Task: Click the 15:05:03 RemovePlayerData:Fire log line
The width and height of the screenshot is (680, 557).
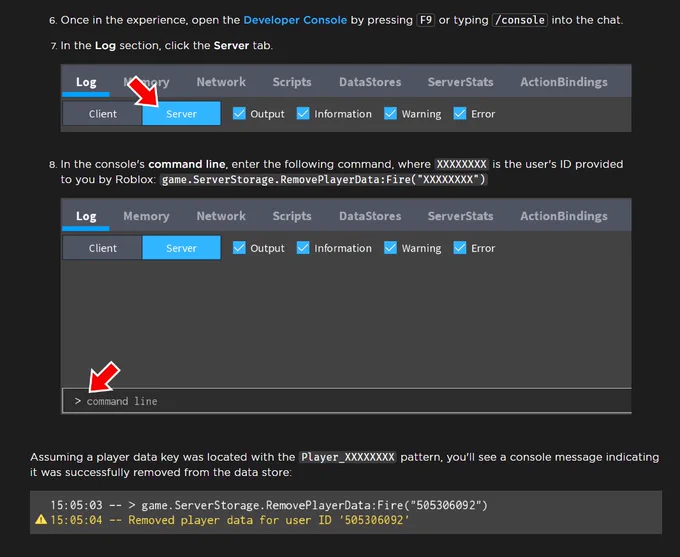Action: [x=269, y=505]
